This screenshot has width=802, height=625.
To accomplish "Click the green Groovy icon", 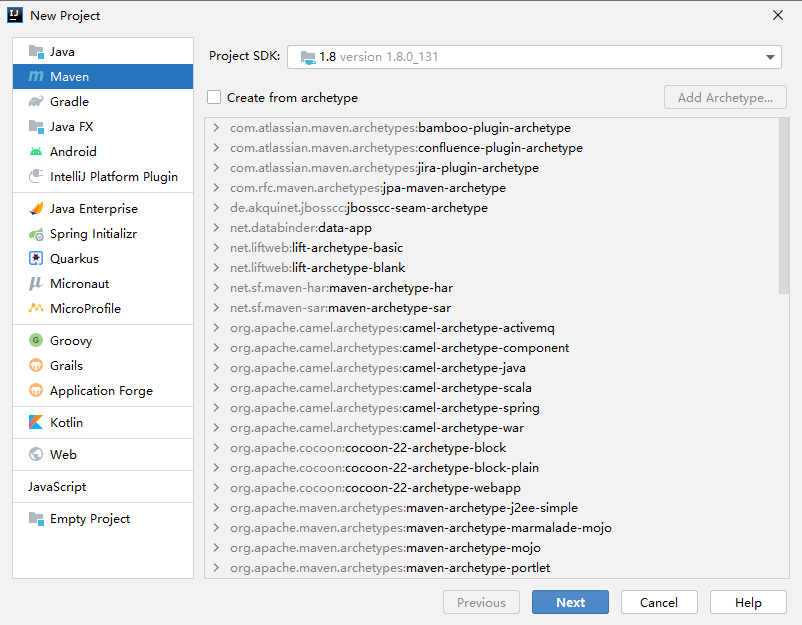I will point(36,340).
